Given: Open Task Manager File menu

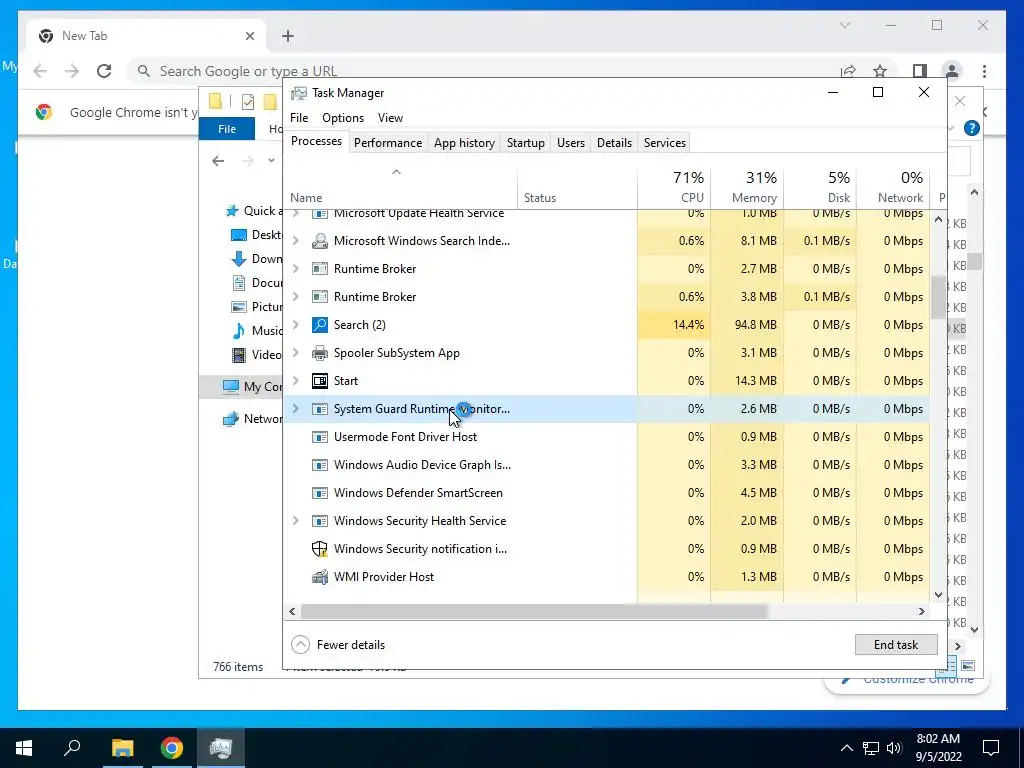Looking at the screenshot, I should pos(299,118).
